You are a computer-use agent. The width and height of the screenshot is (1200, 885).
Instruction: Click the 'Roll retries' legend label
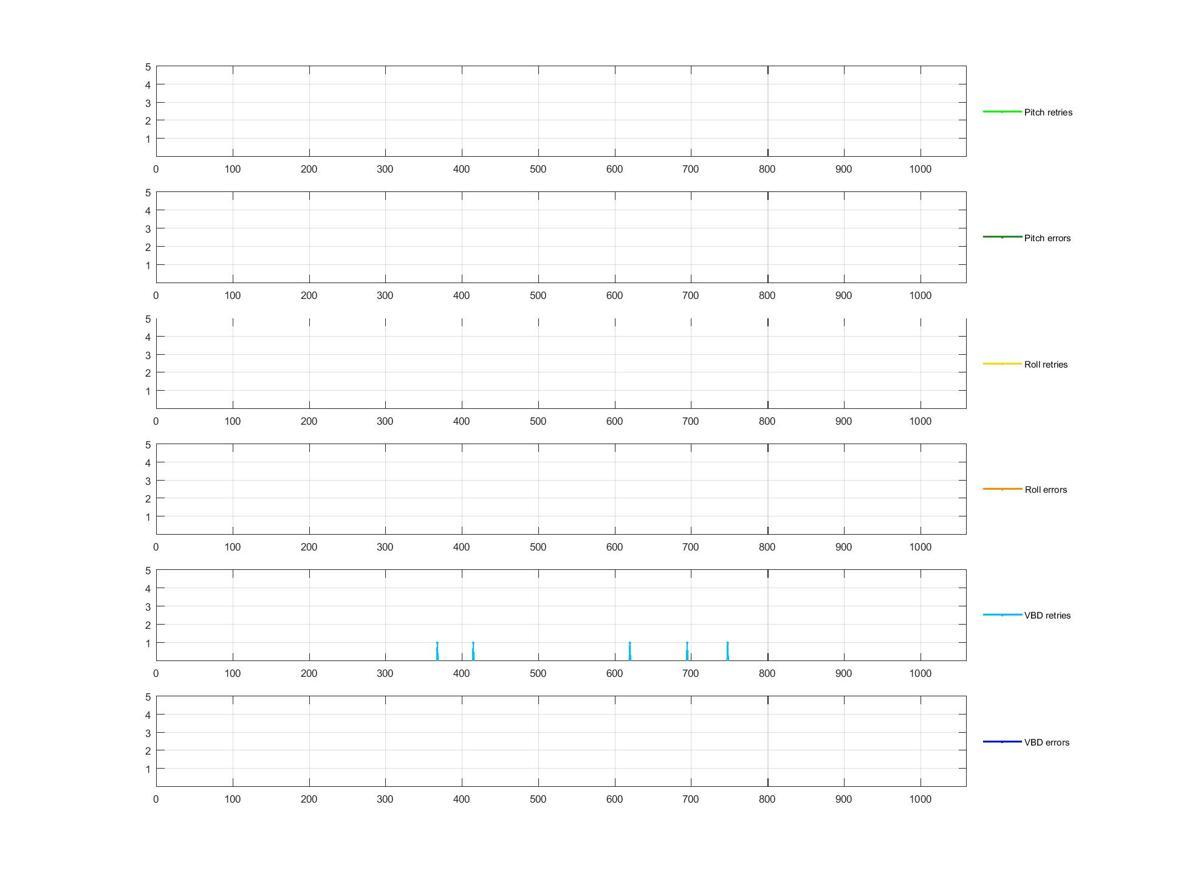click(x=1046, y=364)
